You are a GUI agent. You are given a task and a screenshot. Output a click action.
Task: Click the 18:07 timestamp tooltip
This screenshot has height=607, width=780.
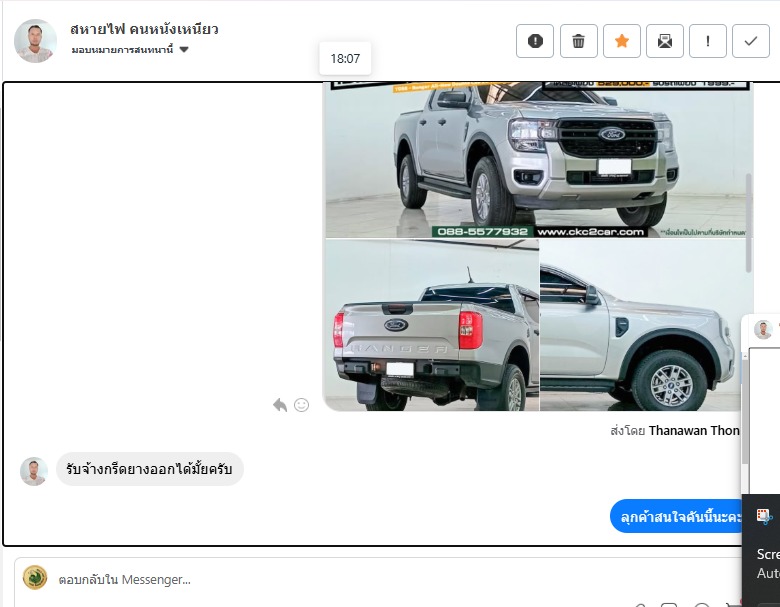coord(345,59)
